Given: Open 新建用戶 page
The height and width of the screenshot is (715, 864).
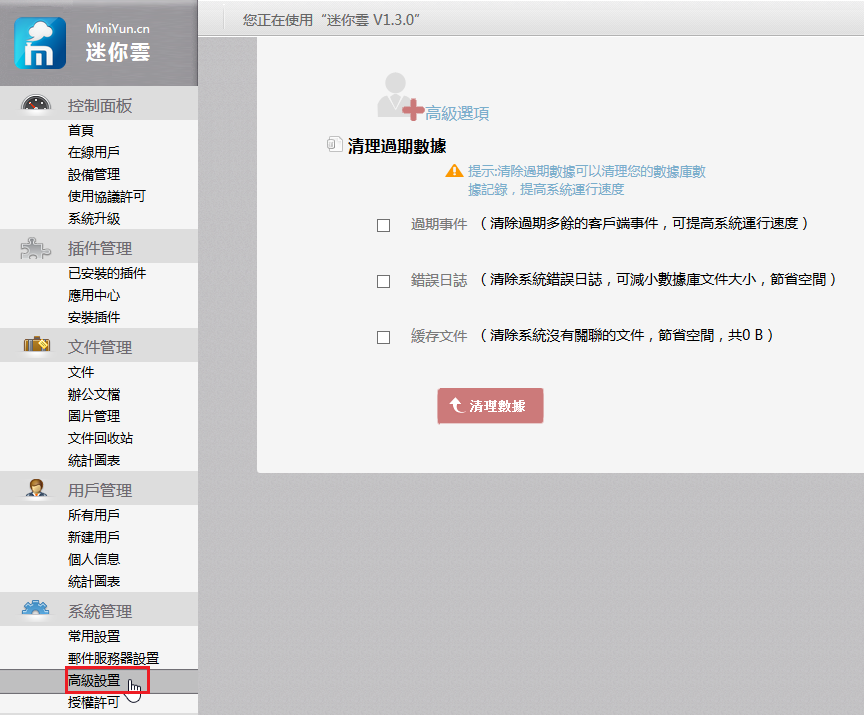Looking at the screenshot, I should [x=94, y=537].
